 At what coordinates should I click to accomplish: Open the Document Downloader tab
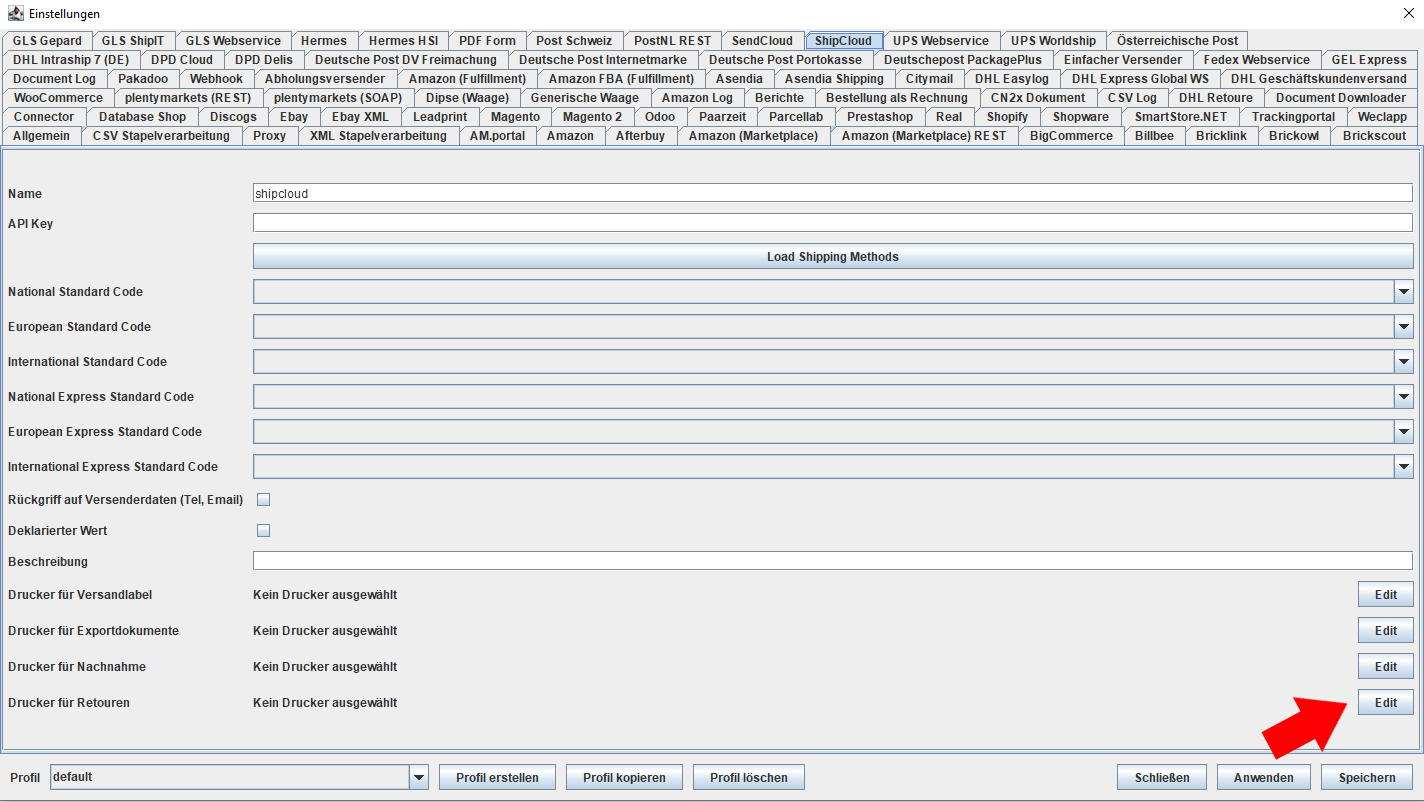pyautogui.click(x=1340, y=98)
